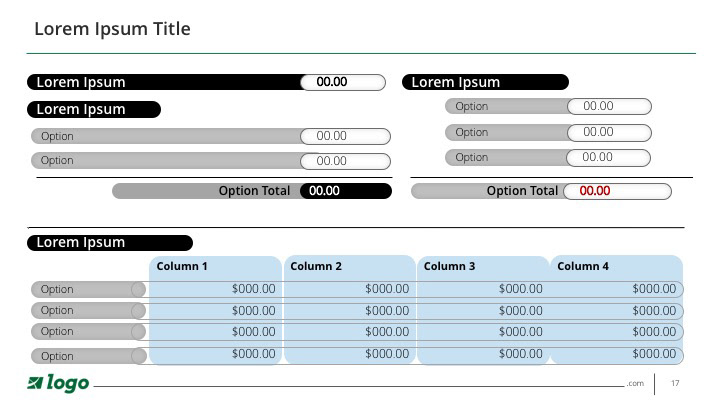Click the green logo in the footer
720x405 pixels.
point(58,383)
